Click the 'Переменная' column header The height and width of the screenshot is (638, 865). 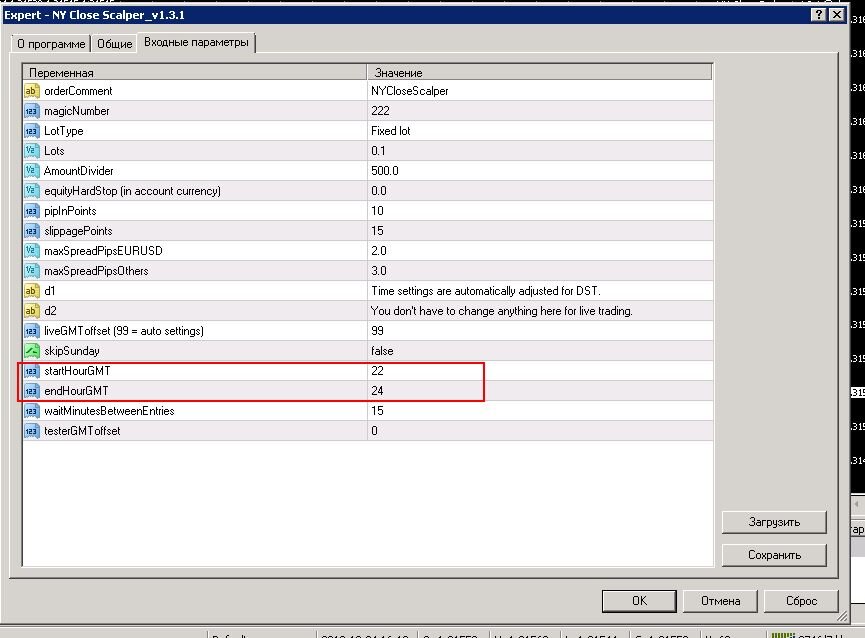pos(195,72)
